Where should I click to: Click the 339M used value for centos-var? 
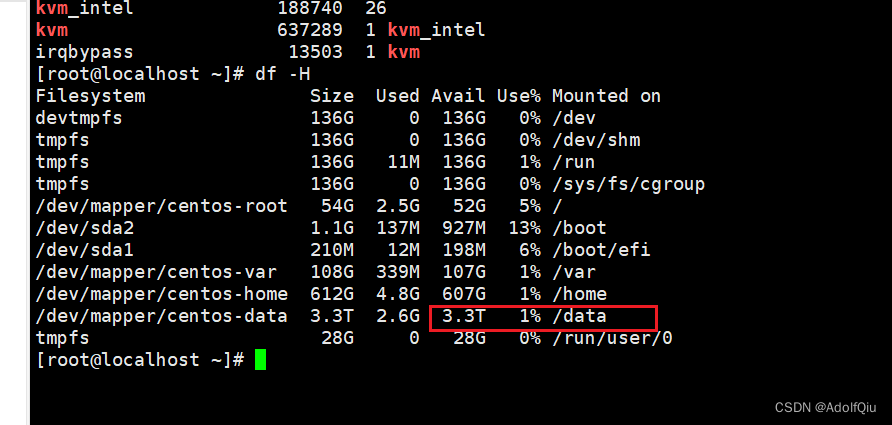[x=397, y=272]
